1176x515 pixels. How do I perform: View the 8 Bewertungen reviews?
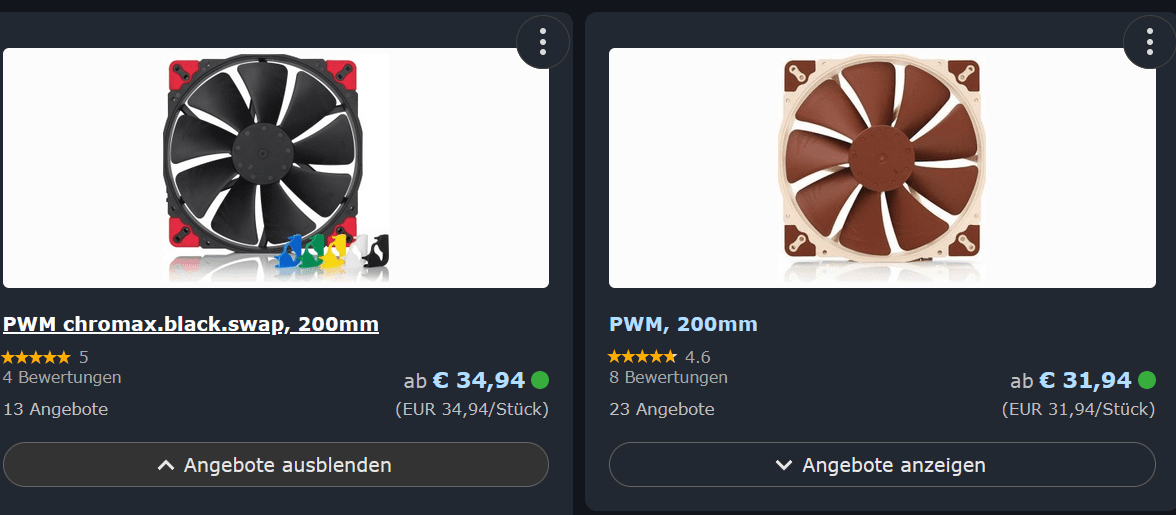[x=668, y=377]
